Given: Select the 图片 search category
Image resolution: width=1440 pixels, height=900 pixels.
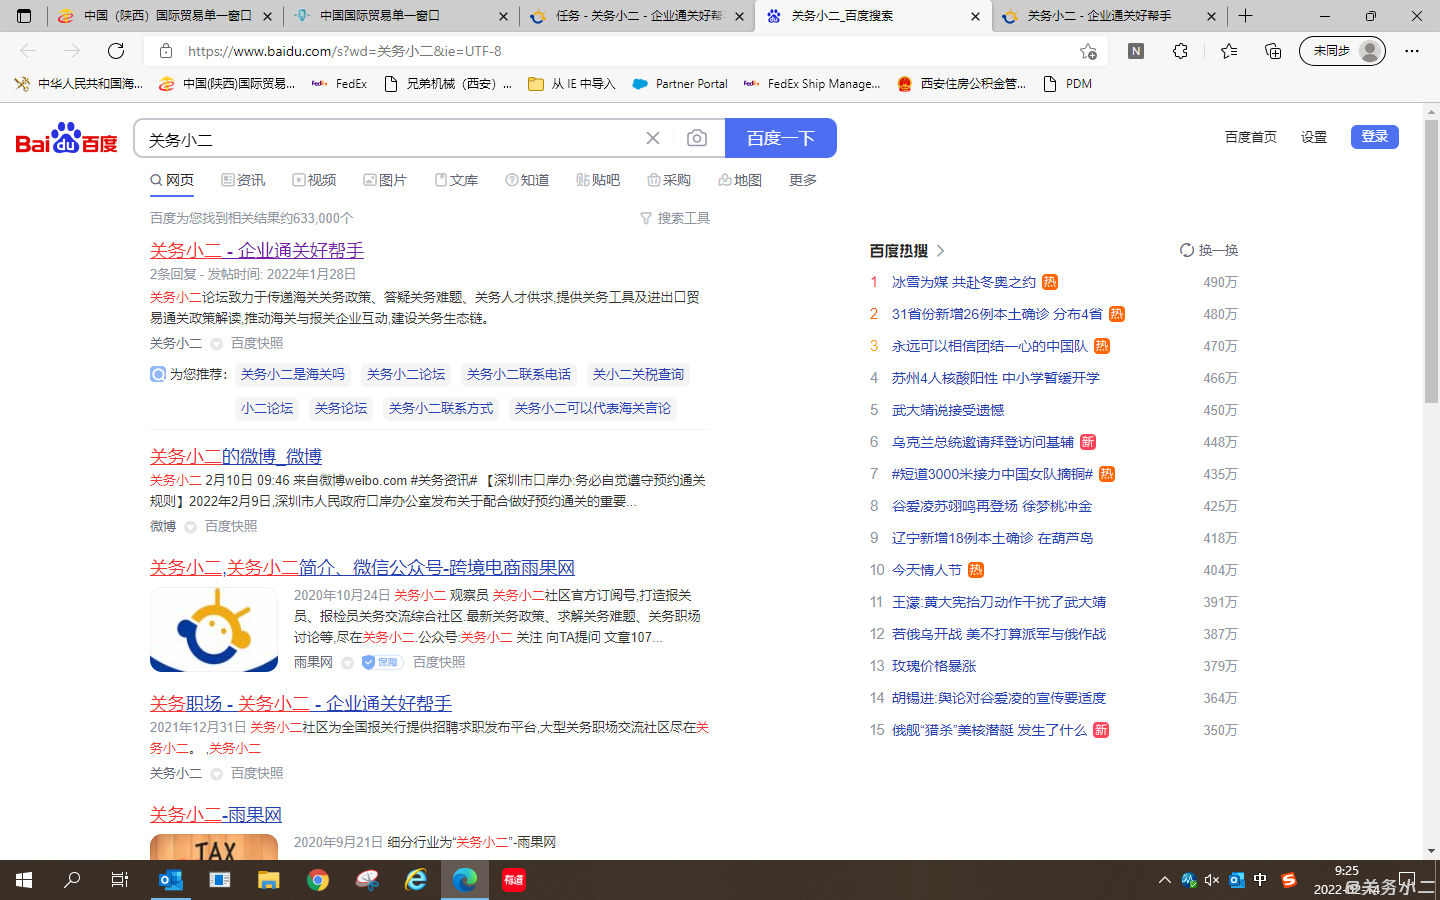Looking at the screenshot, I should point(385,180).
